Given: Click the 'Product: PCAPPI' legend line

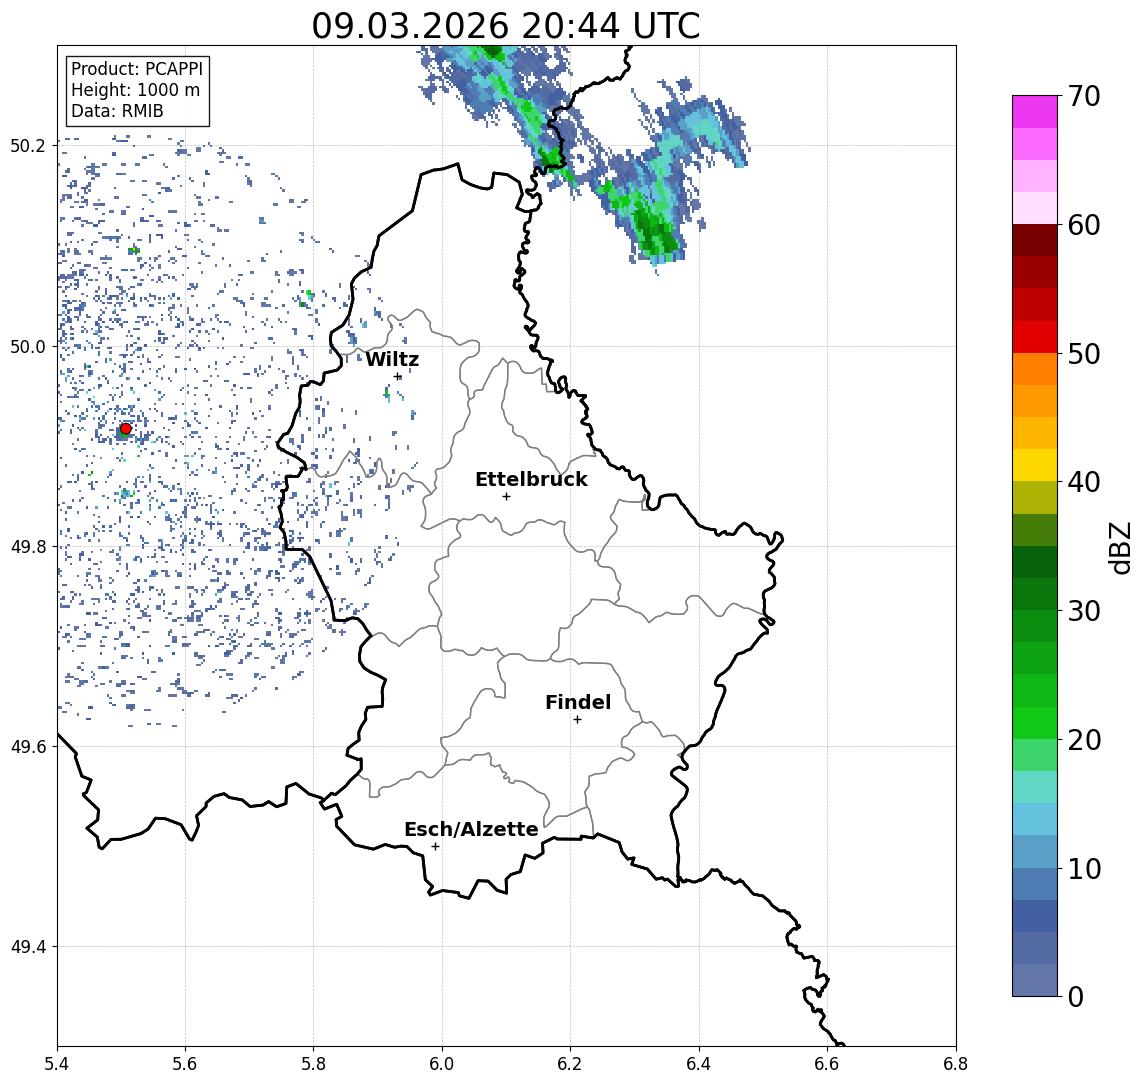Looking at the screenshot, I should tap(137, 69).
